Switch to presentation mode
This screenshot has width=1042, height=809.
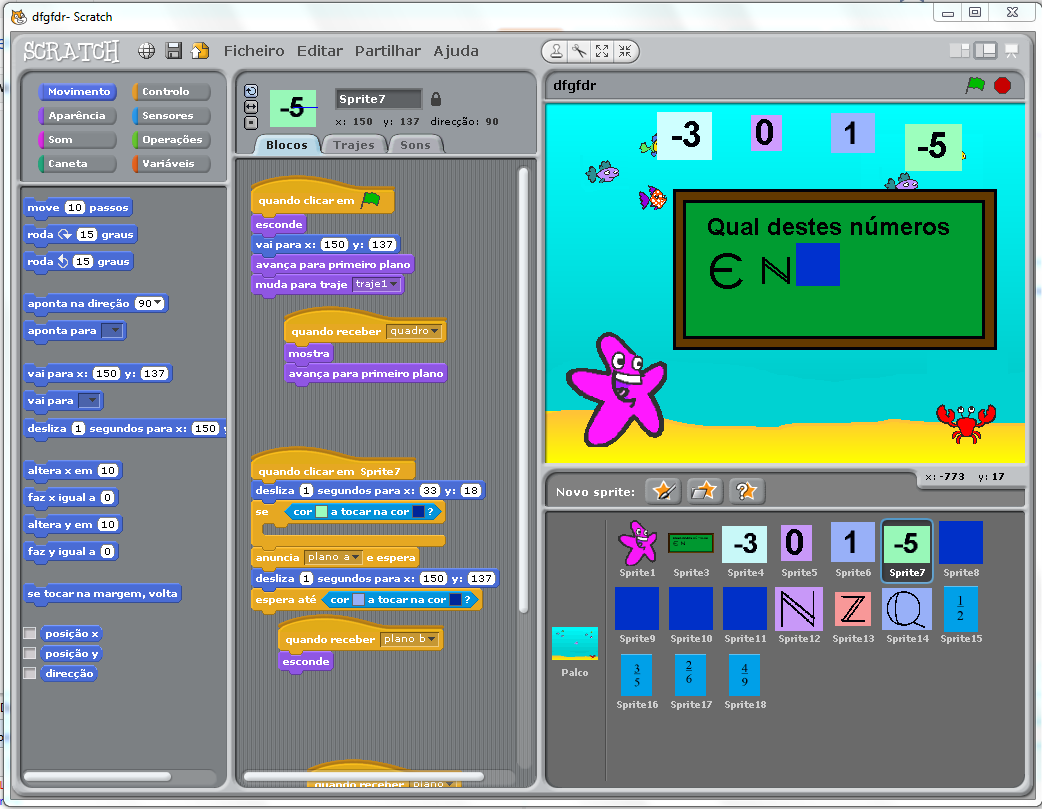[1011, 49]
